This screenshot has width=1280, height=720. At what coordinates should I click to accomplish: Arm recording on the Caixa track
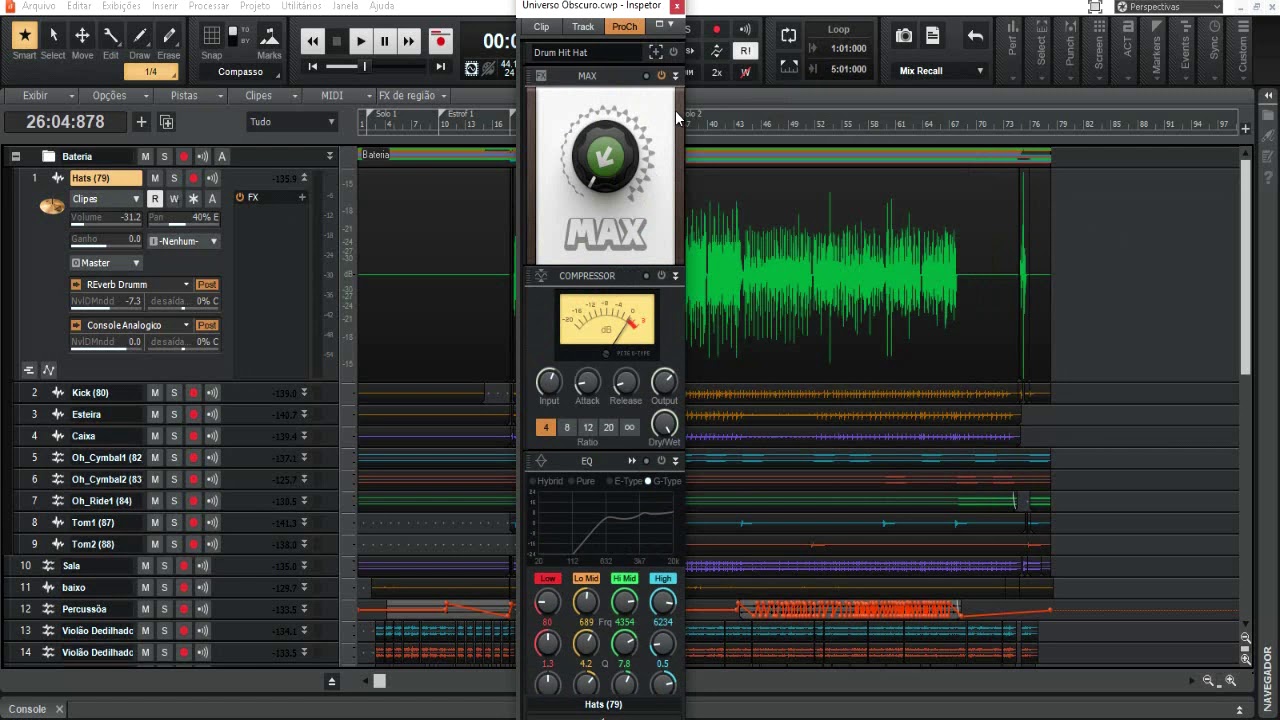(x=193, y=436)
